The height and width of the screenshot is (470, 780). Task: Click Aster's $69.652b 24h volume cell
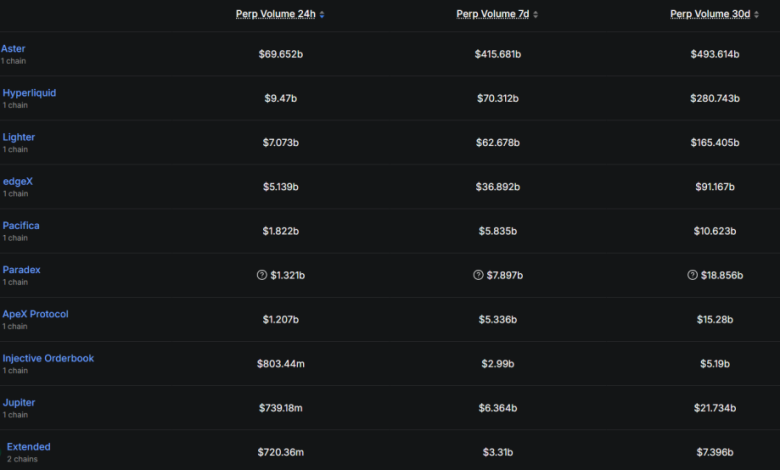(280, 54)
